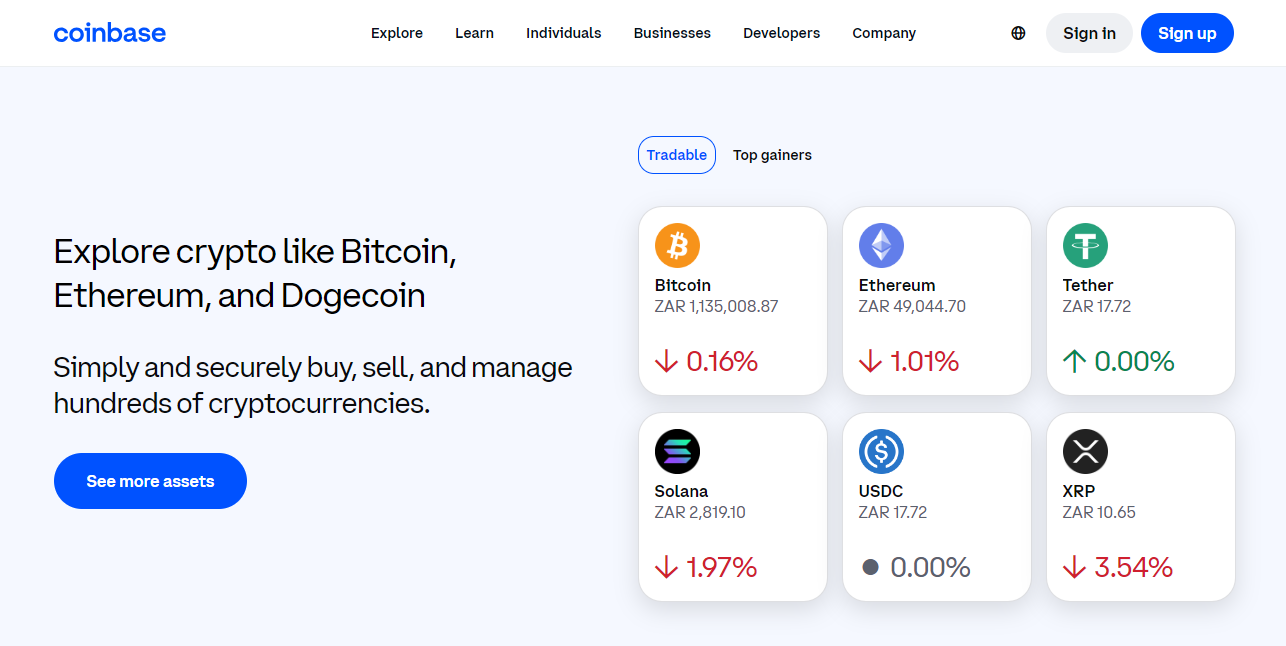Click the Tether green logo icon
Screen dimensions: 1286x646
coord(1085,245)
